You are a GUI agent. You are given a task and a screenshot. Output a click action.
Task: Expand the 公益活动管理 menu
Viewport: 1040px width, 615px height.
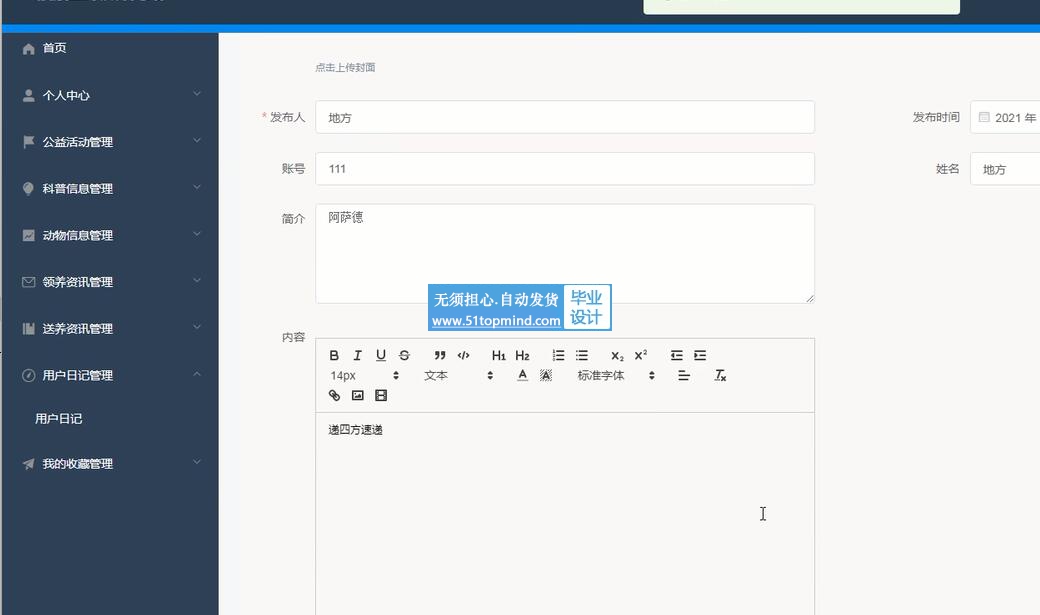tap(110, 142)
